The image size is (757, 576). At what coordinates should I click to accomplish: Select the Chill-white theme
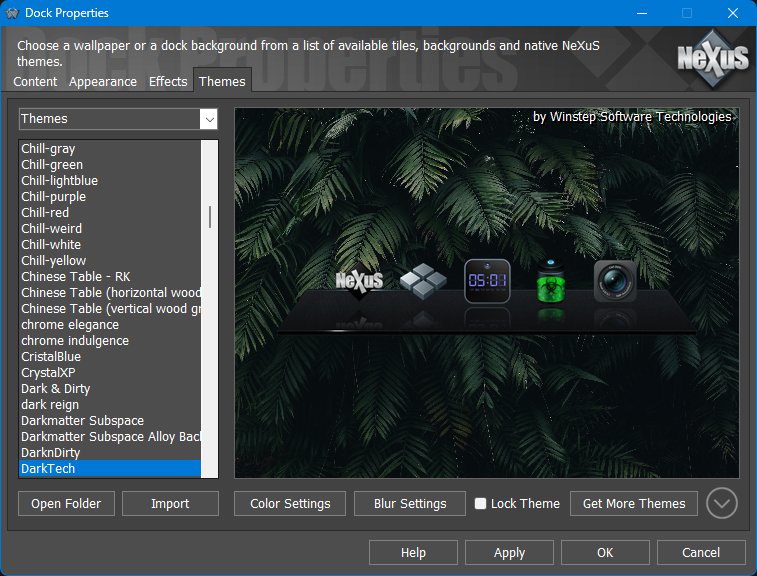pos(110,244)
